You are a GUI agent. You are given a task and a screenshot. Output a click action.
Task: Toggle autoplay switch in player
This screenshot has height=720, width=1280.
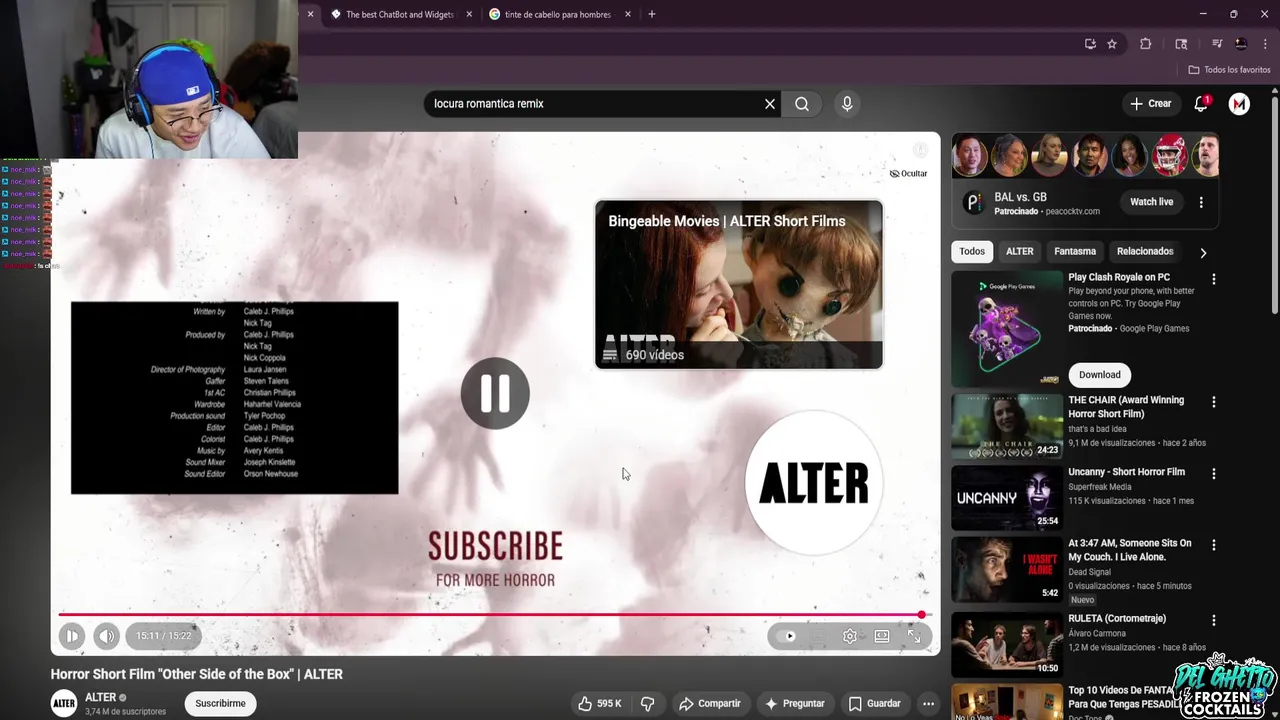[789, 636]
